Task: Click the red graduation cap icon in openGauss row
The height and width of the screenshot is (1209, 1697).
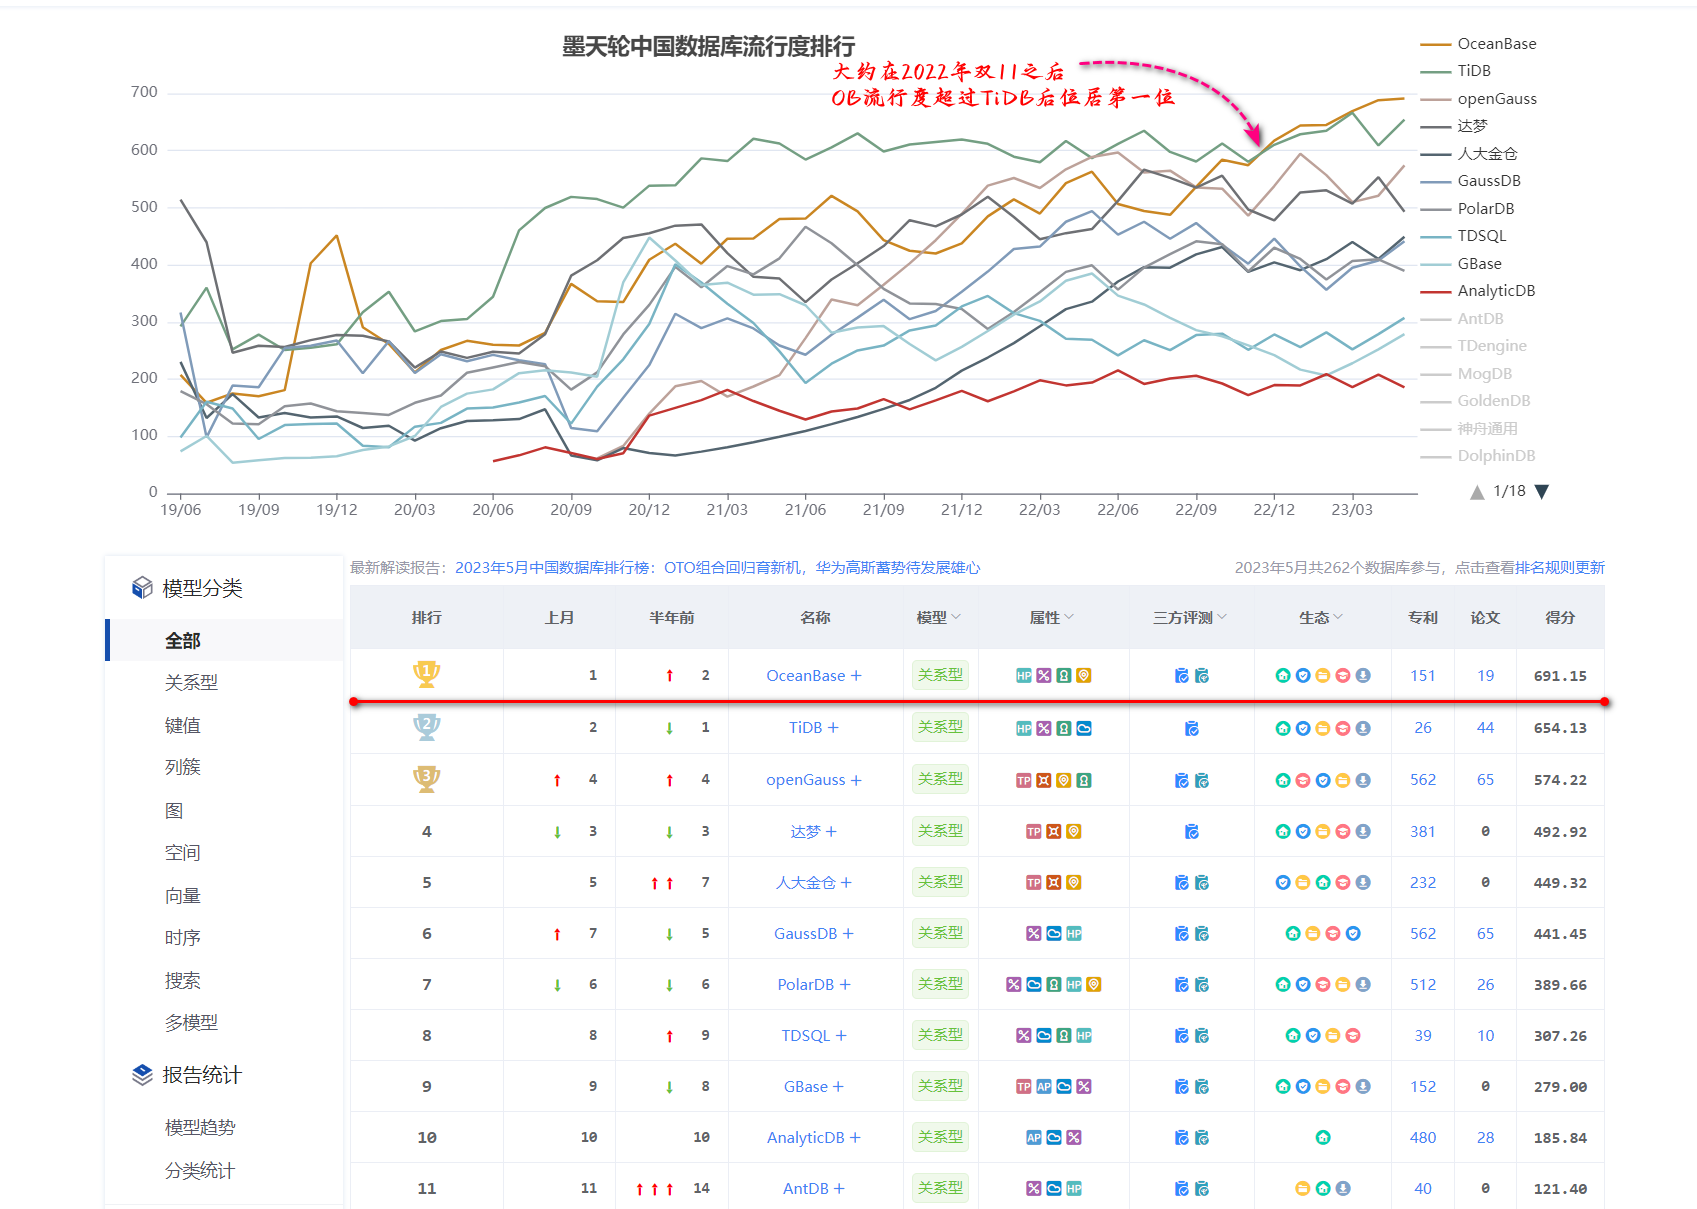Action: pos(1303,780)
